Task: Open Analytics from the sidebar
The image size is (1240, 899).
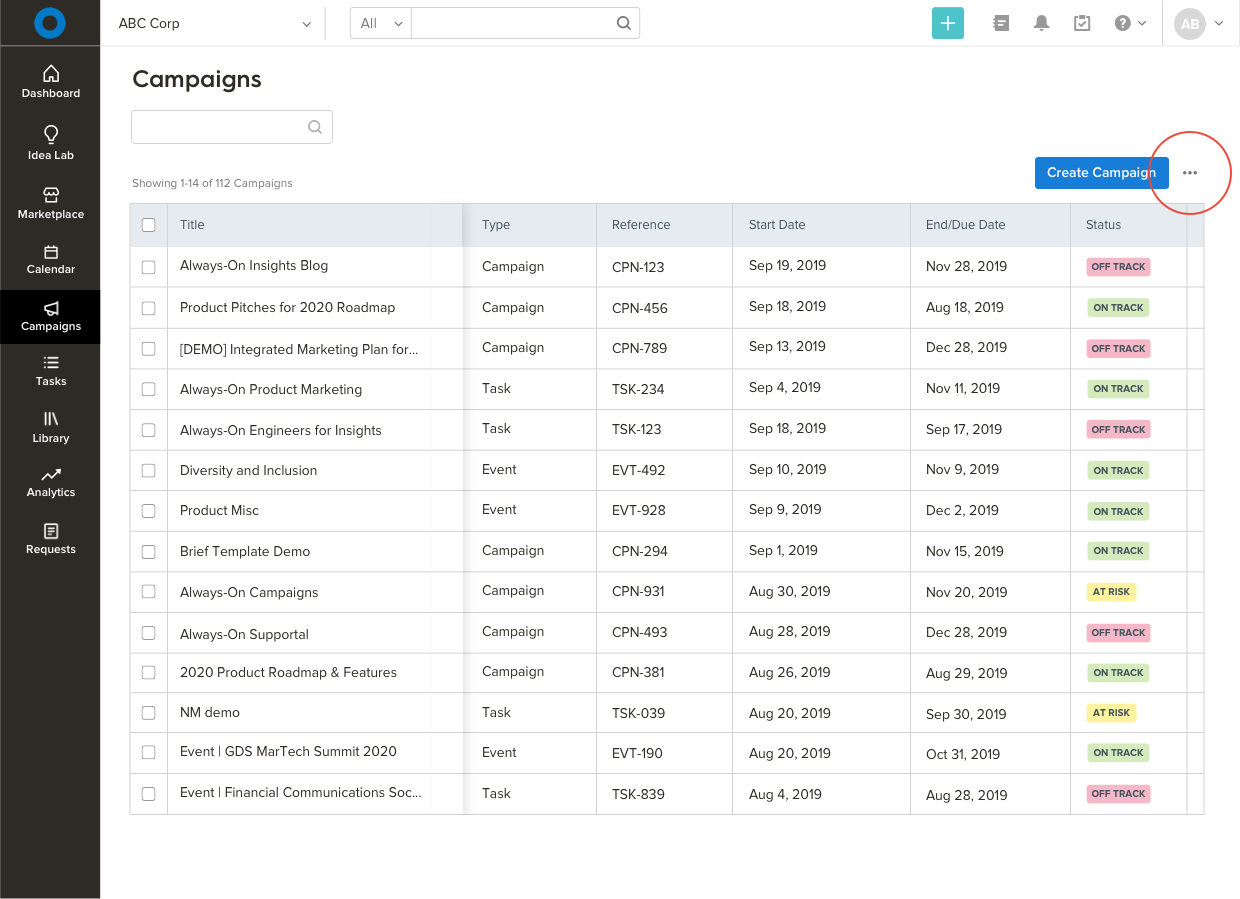Action: click(x=51, y=482)
